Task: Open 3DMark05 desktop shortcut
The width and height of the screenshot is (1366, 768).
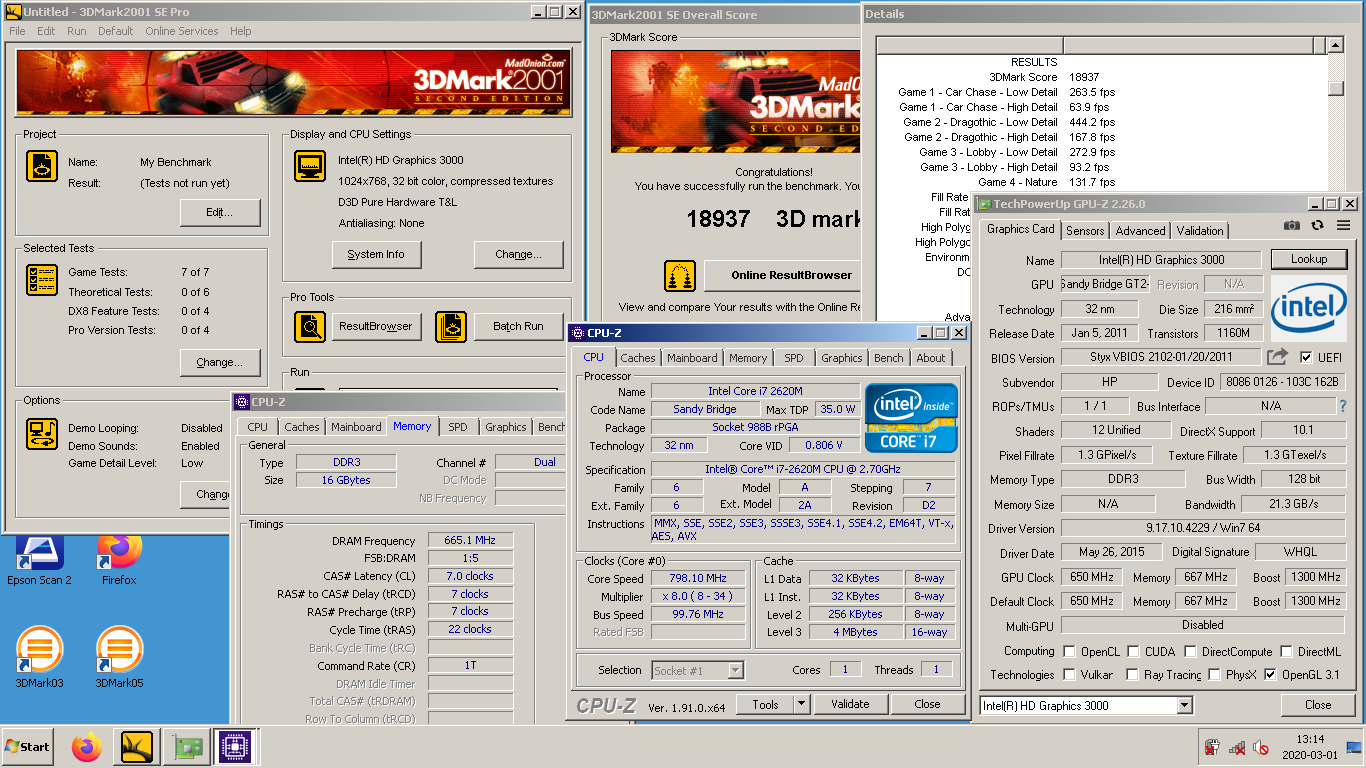Action: pos(119,657)
